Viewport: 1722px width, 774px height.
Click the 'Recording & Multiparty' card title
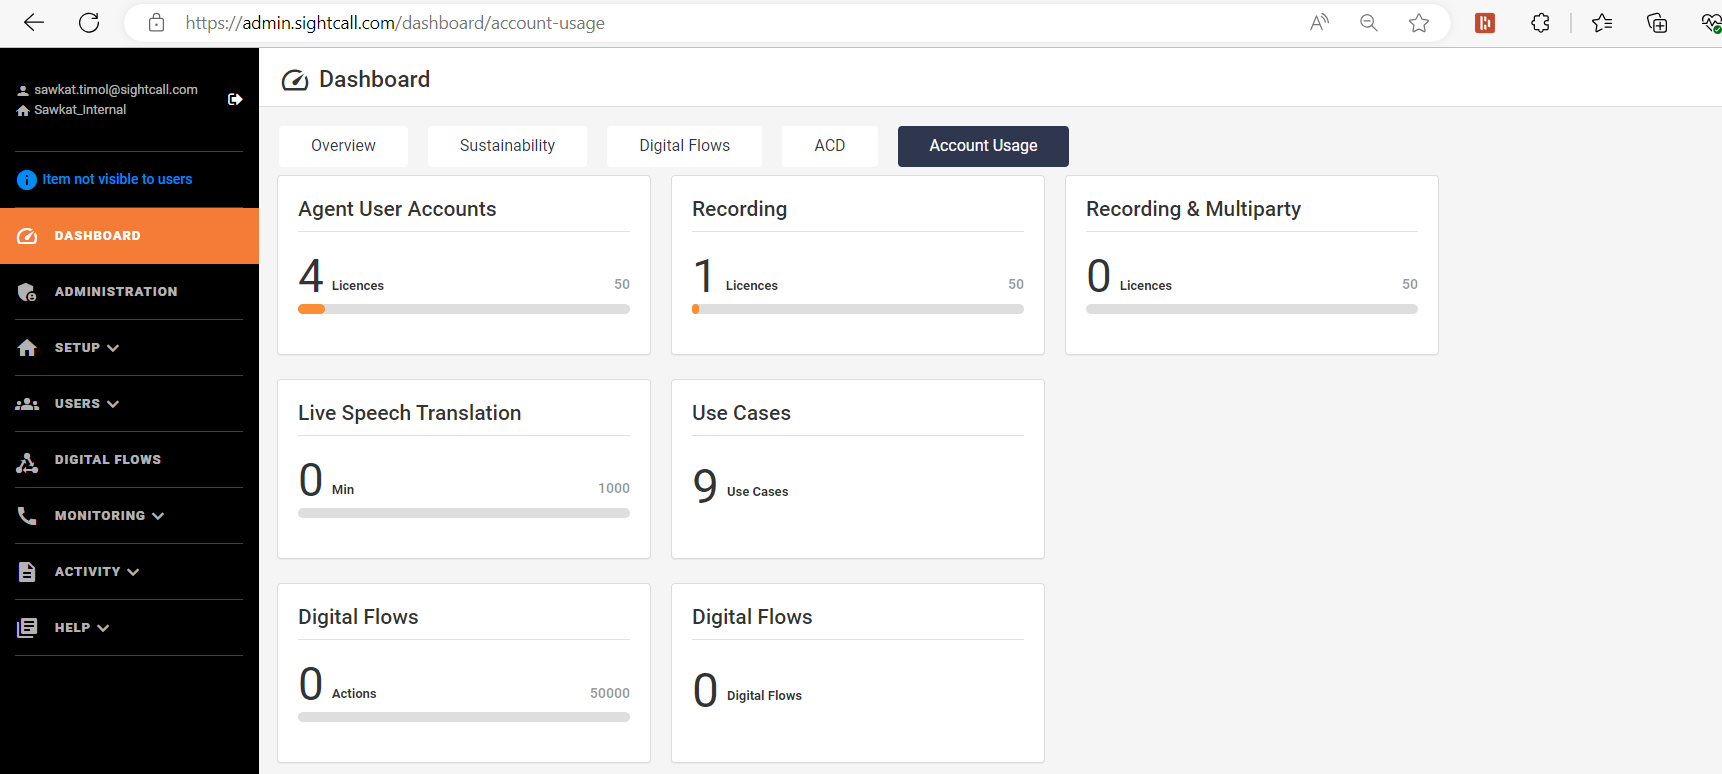1193,209
